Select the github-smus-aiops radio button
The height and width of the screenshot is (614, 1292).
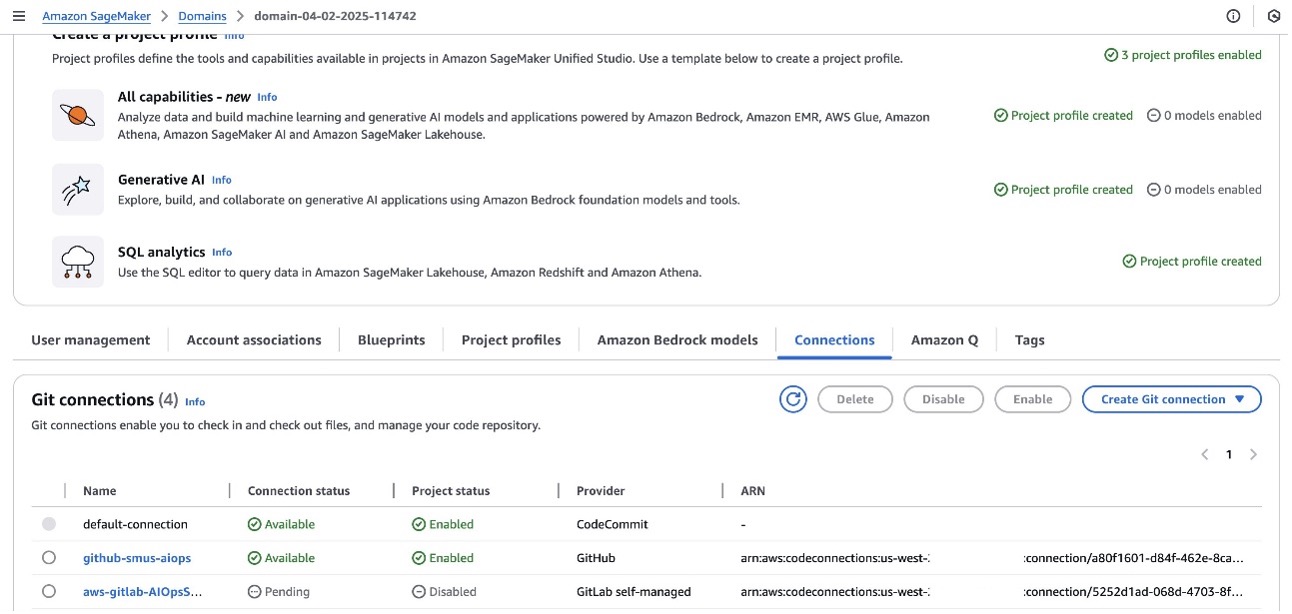click(49, 558)
